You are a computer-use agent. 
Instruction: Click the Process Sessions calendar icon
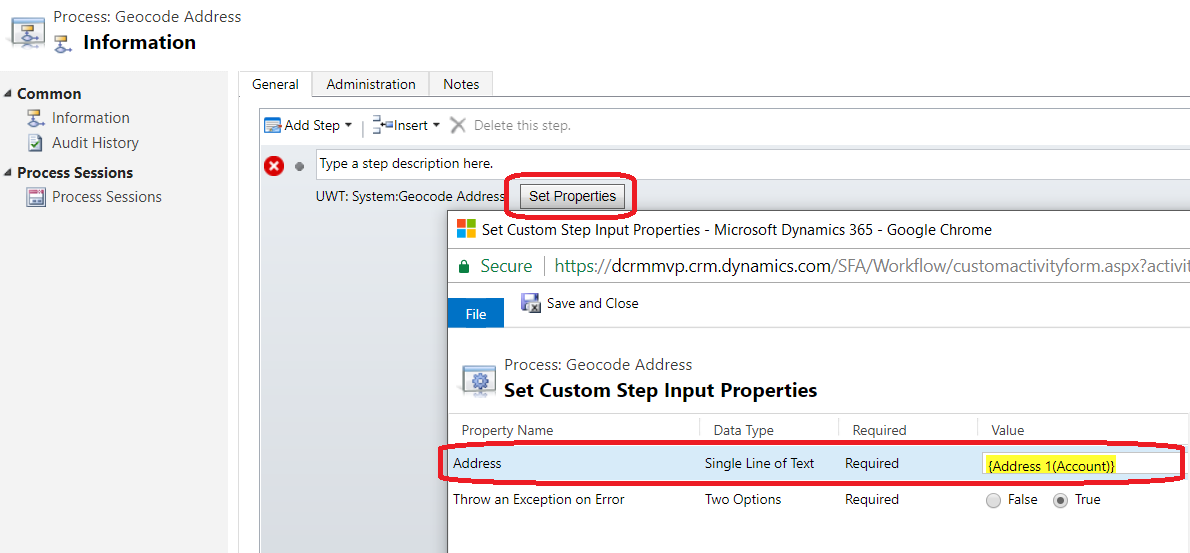tap(35, 197)
